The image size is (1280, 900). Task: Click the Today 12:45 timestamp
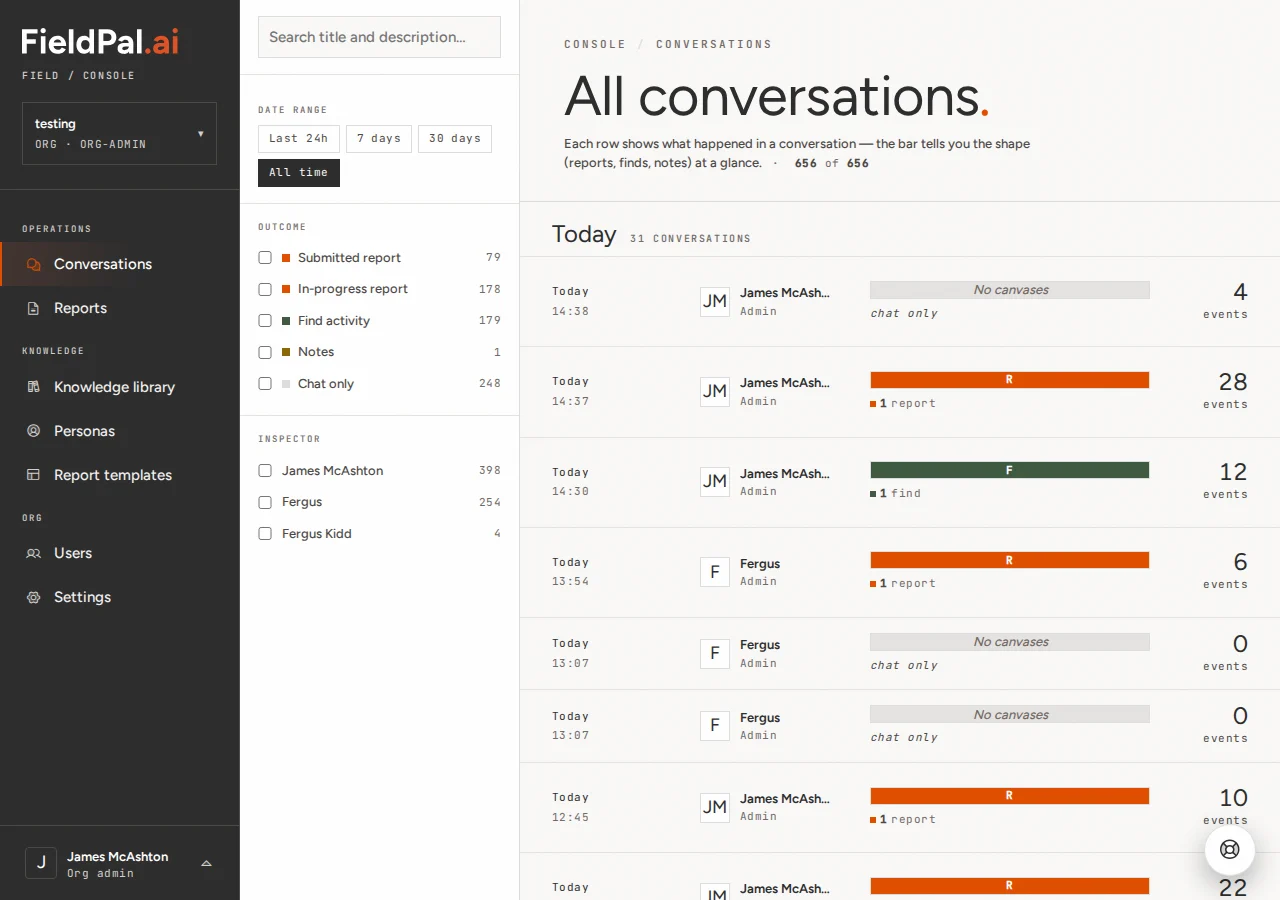571,807
